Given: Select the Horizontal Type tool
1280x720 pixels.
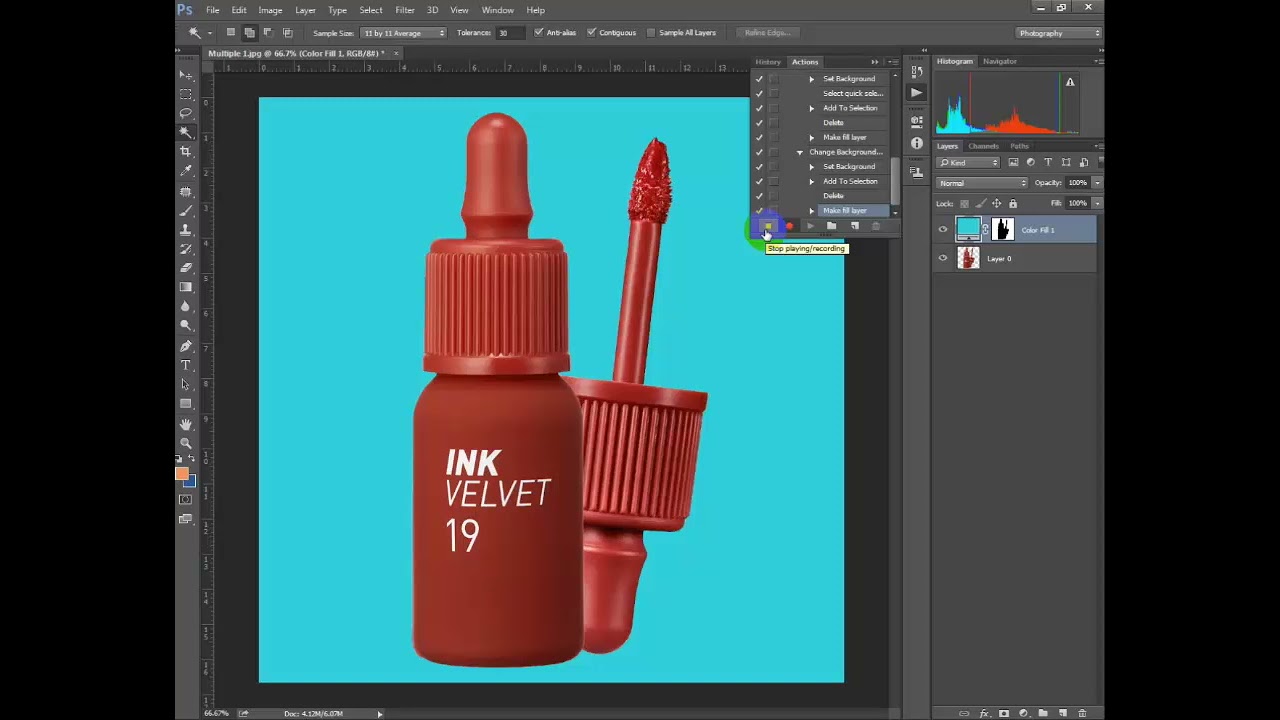Looking at the screenshot, I should (186, 365).
